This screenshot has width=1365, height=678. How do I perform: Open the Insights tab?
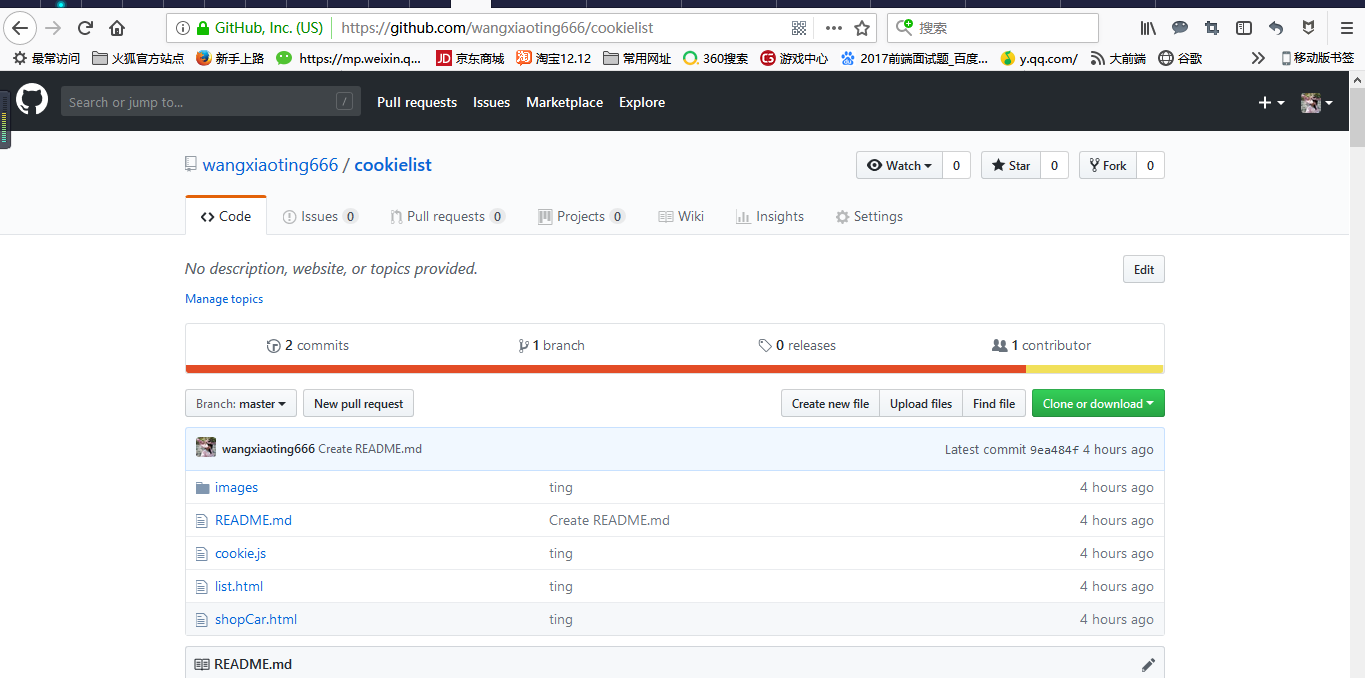(x=770, y=216)
